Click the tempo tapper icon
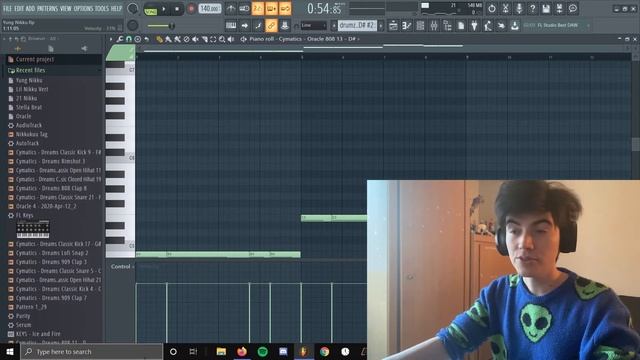Screen dimensions: 640x360 [488, 26]
